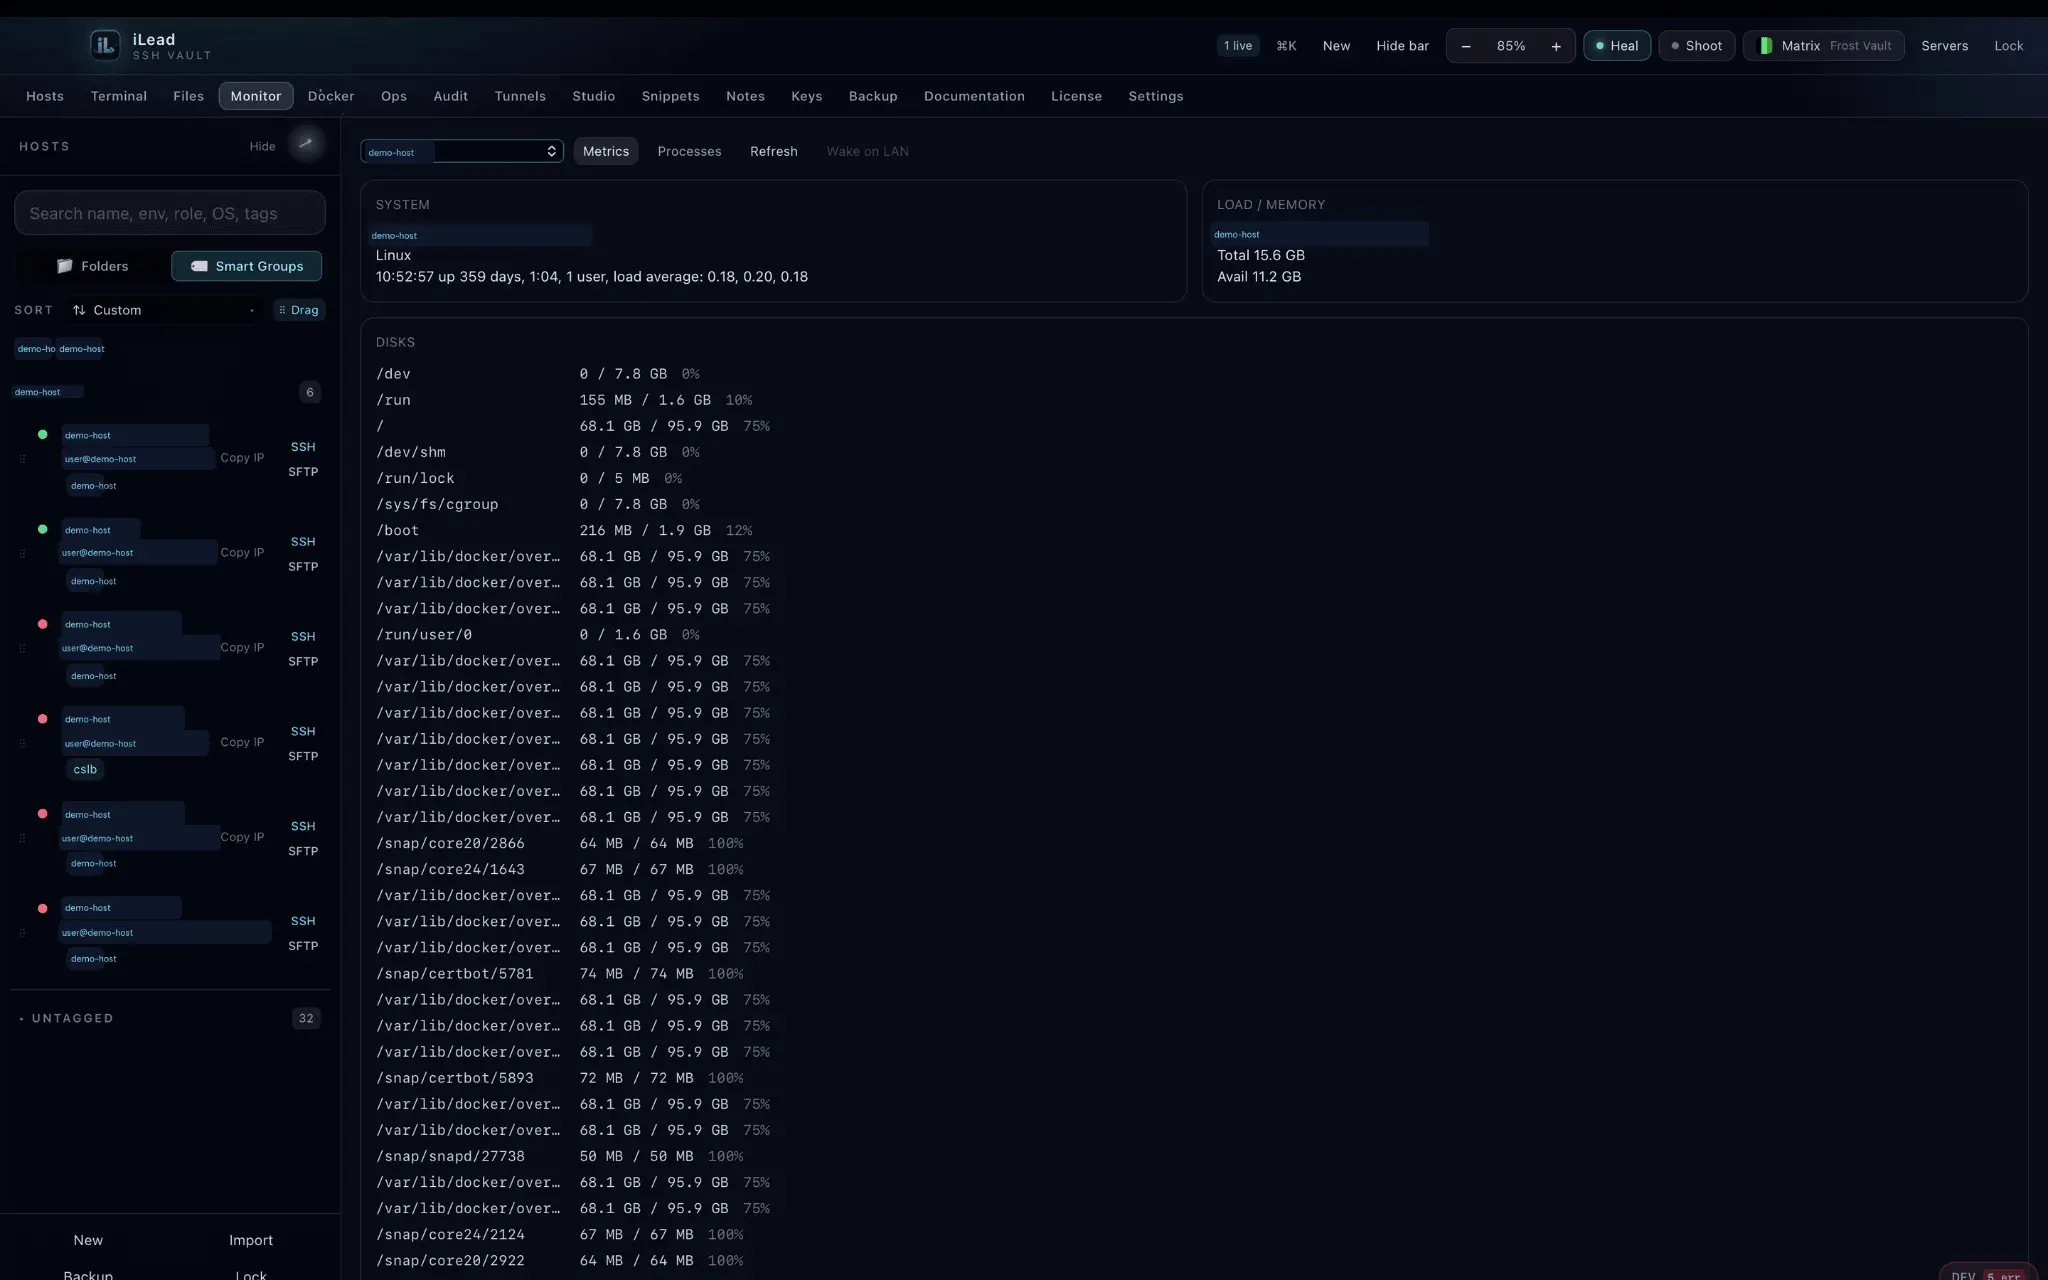This screenshot has height=1280, width=2048.
Task: Open the Custom sort dropdown
Action: (x=164, y=310)
